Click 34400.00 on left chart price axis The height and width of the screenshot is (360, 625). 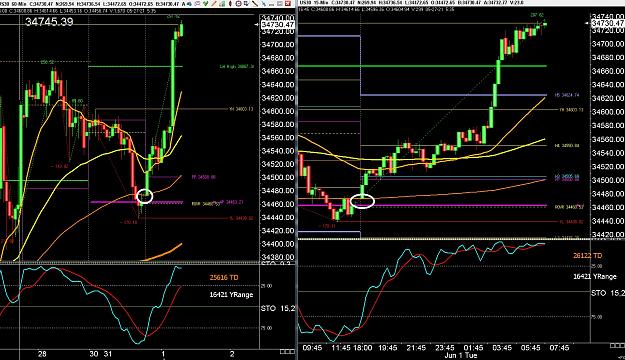[x=277, y=244]
